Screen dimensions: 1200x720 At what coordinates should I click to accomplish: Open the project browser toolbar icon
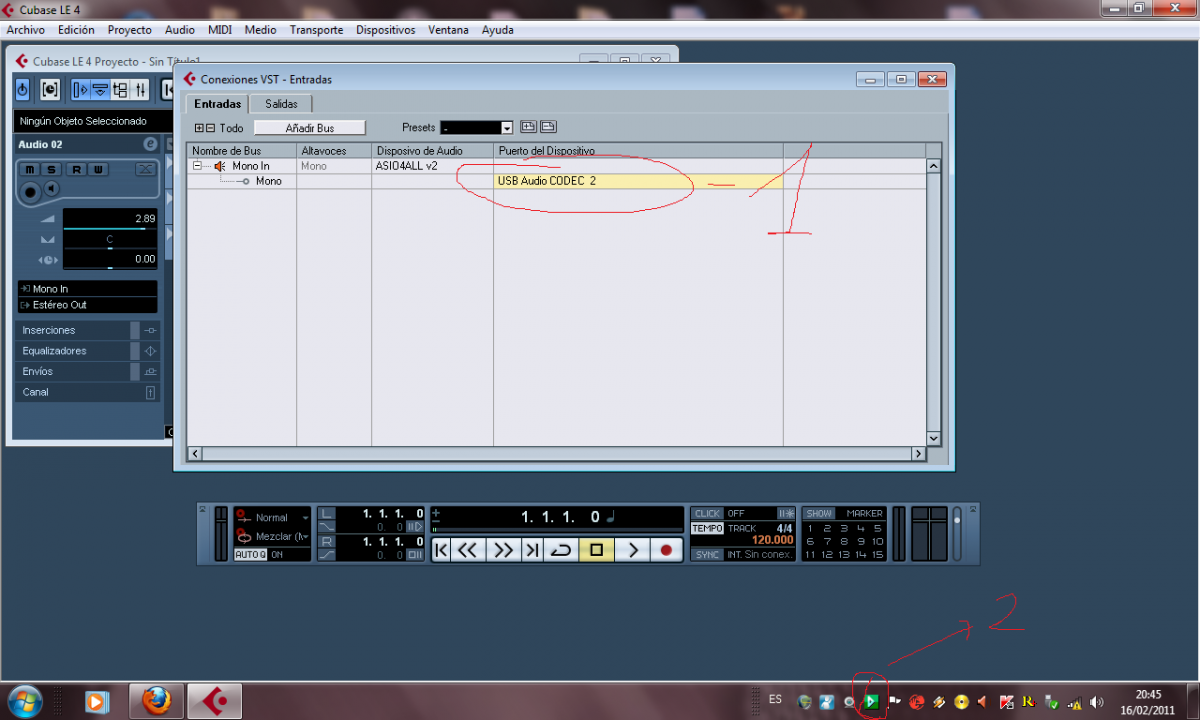120,90
